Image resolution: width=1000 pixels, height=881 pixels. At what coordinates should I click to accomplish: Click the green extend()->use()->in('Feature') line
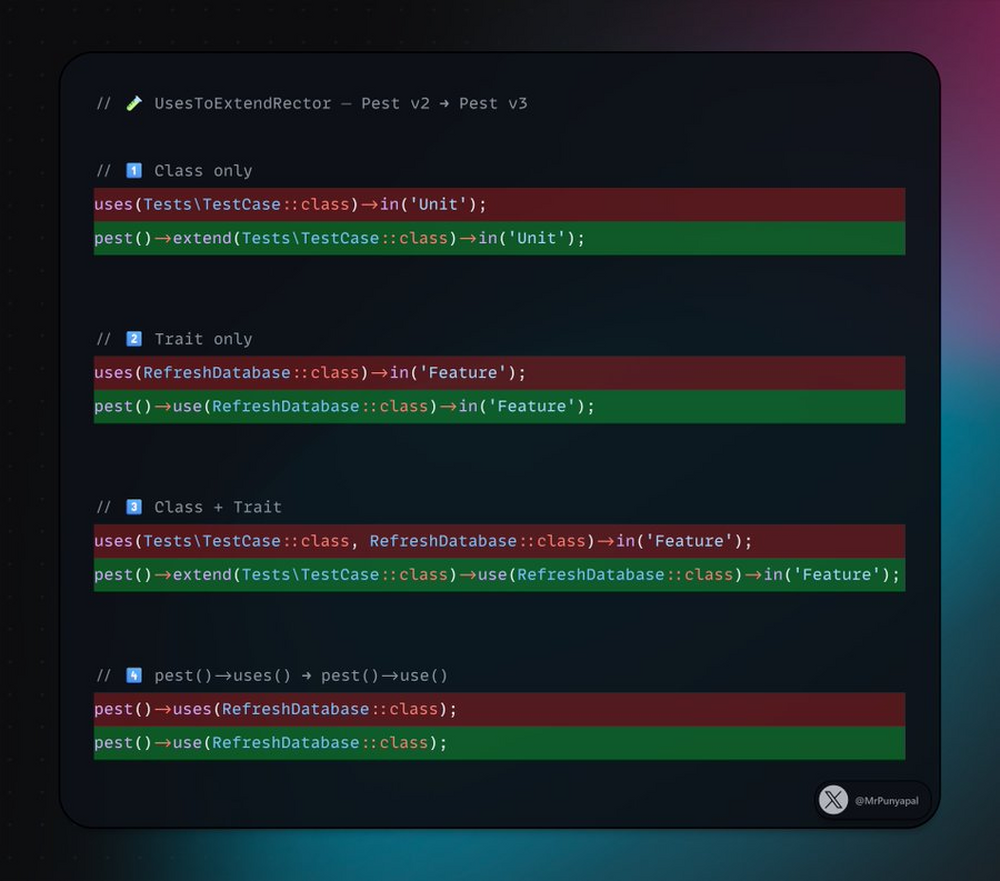click(x=497, y=575)
